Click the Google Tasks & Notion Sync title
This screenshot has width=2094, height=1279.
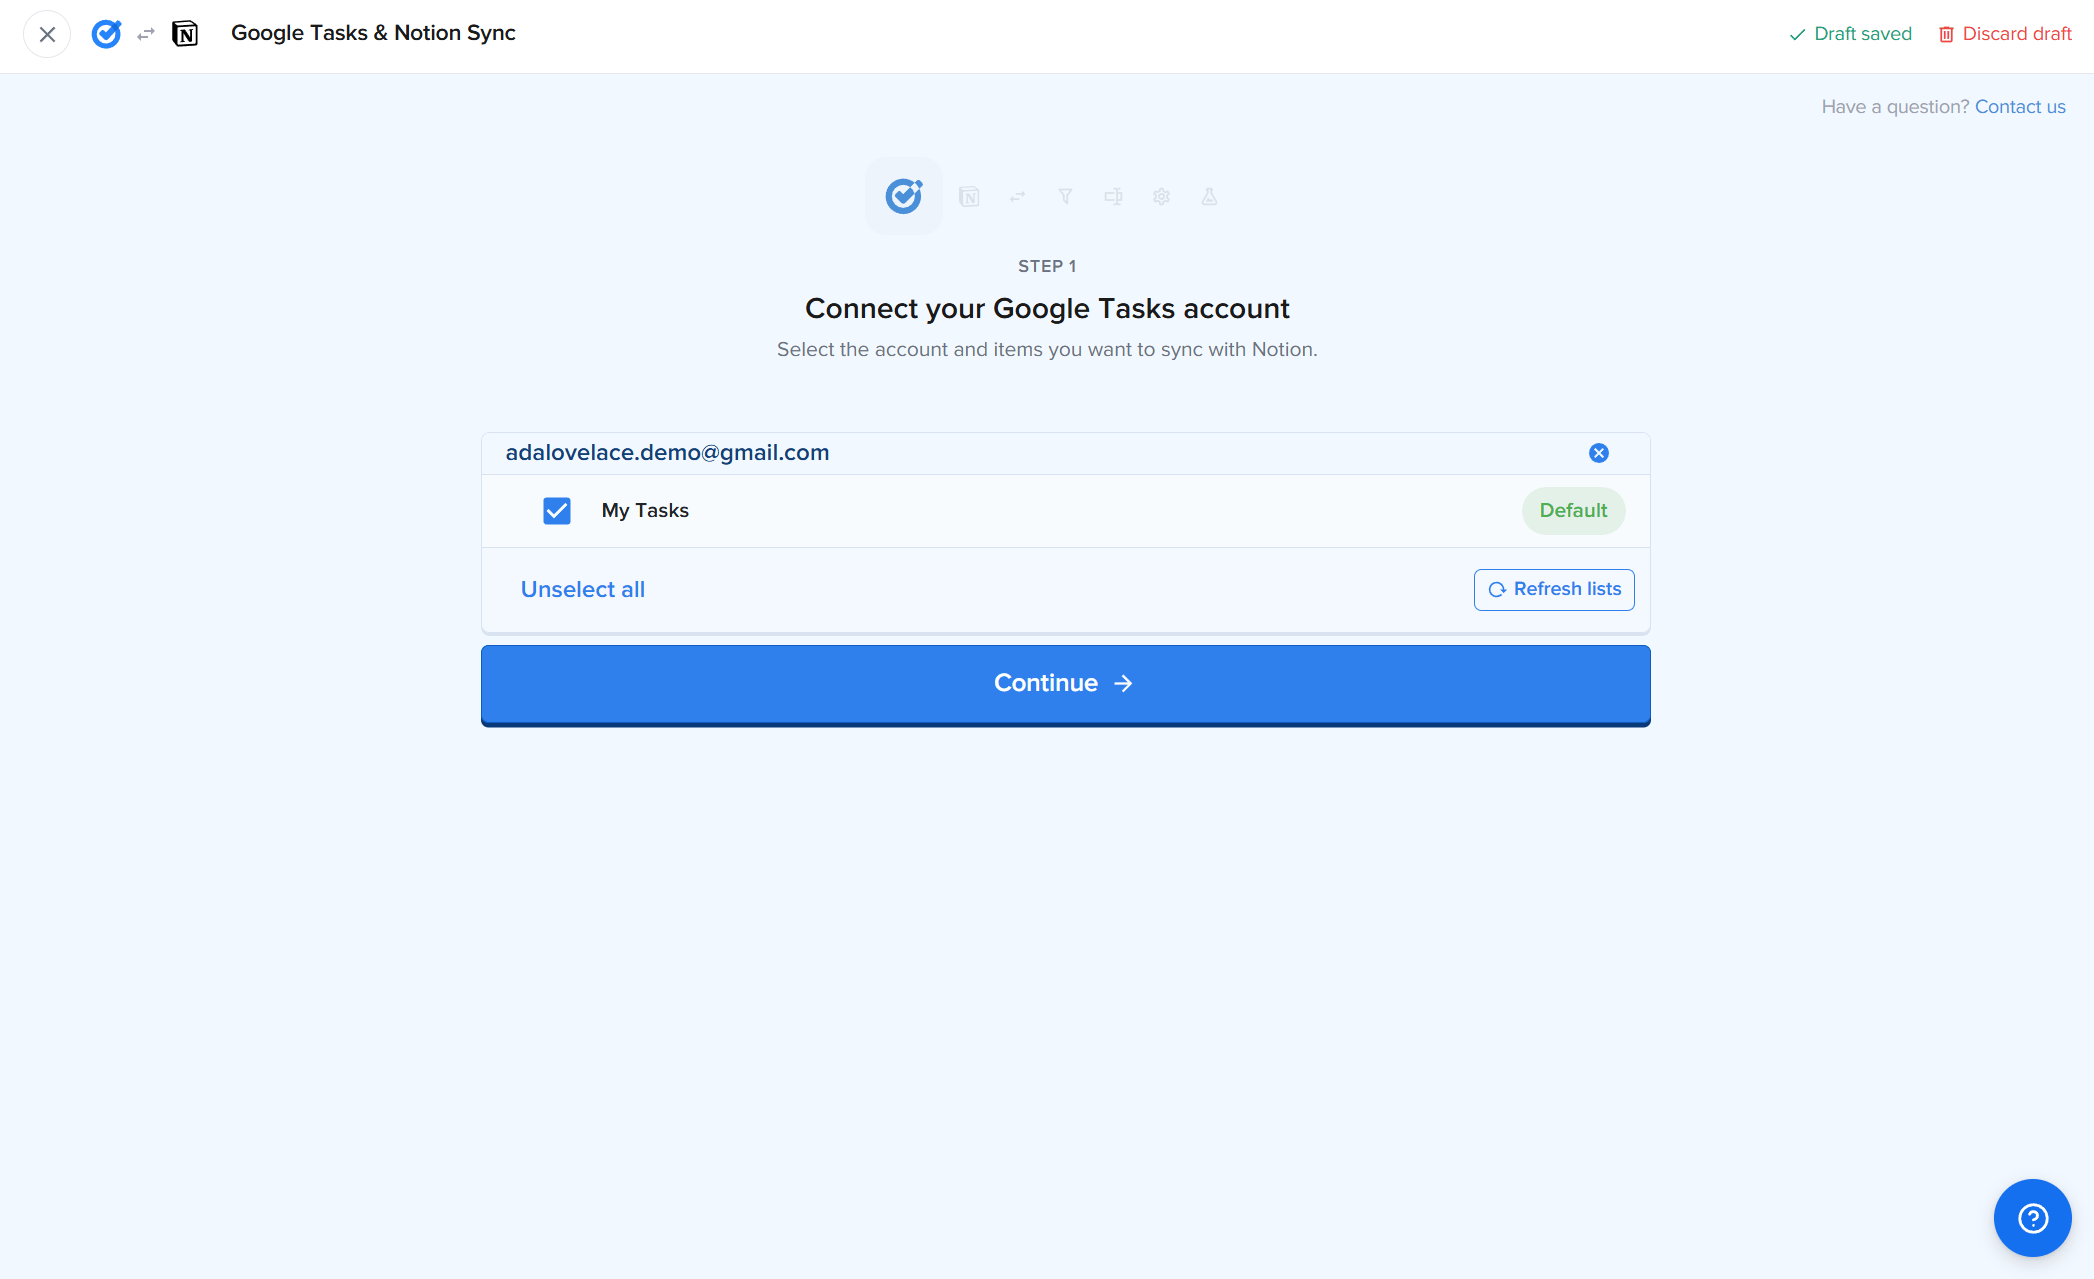373,33
